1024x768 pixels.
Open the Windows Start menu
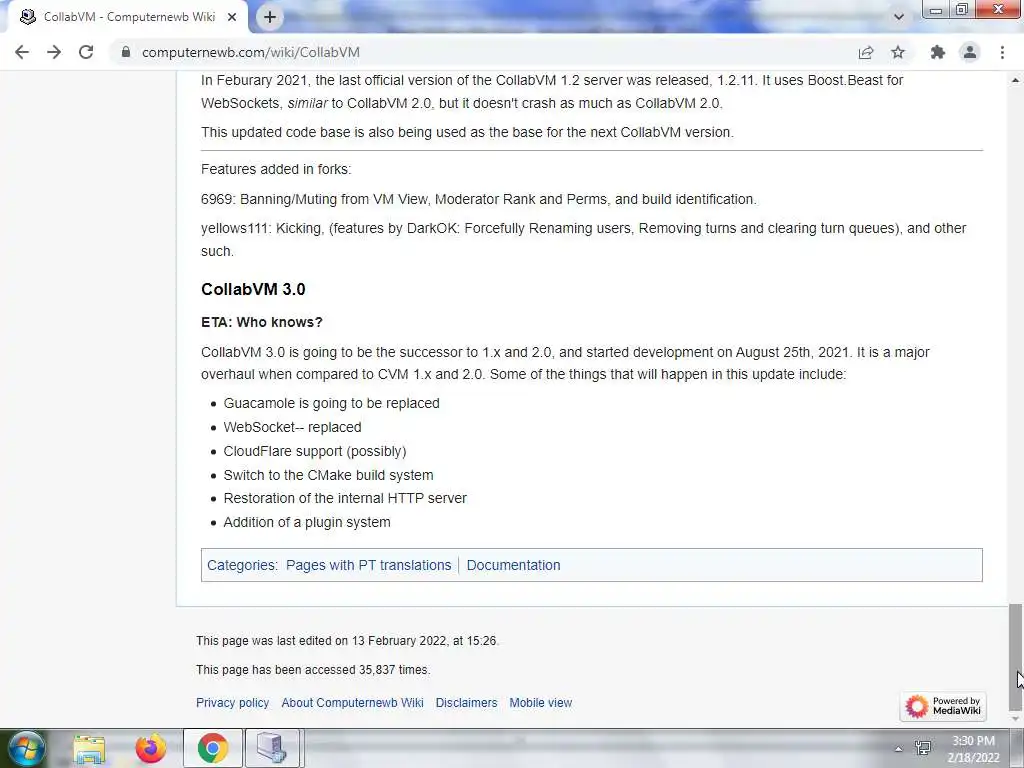click(x=27, y=748)
